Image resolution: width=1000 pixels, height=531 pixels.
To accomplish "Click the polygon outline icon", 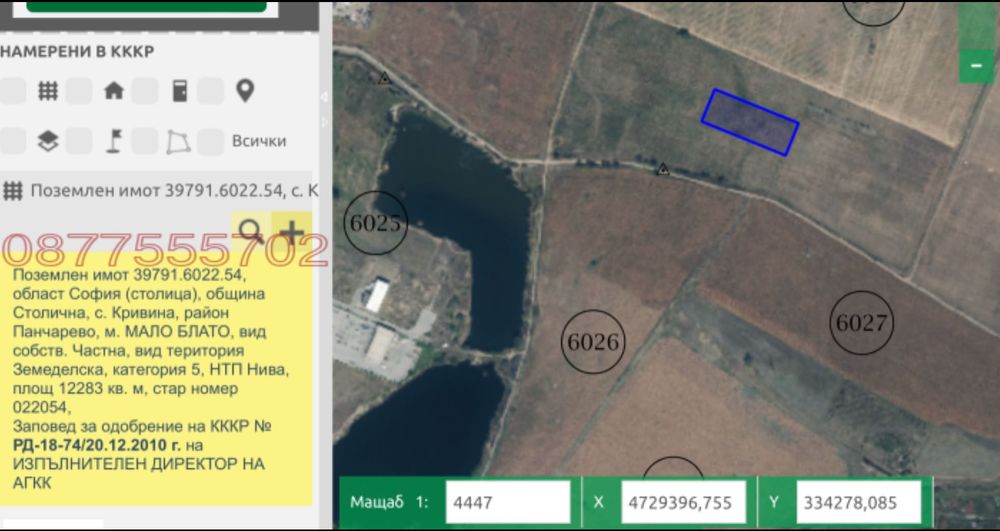I will [179, 142].
